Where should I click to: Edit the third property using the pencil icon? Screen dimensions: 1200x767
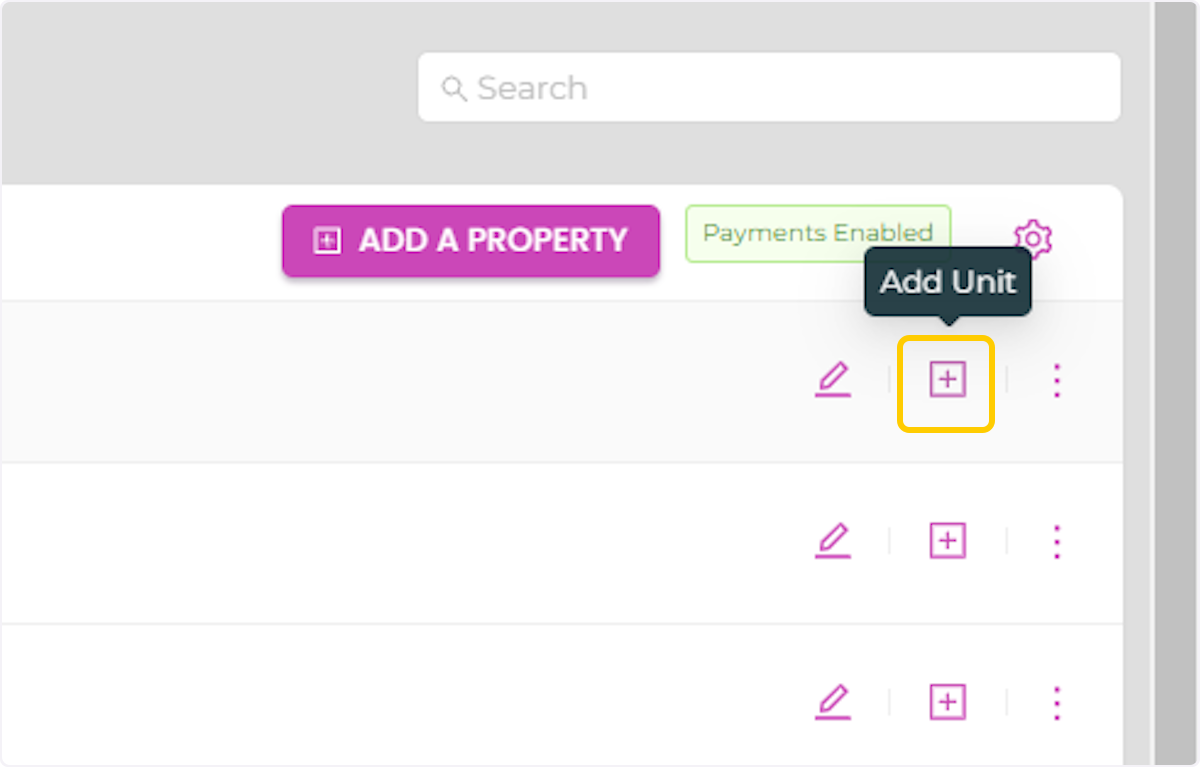(x=832, y=703)
